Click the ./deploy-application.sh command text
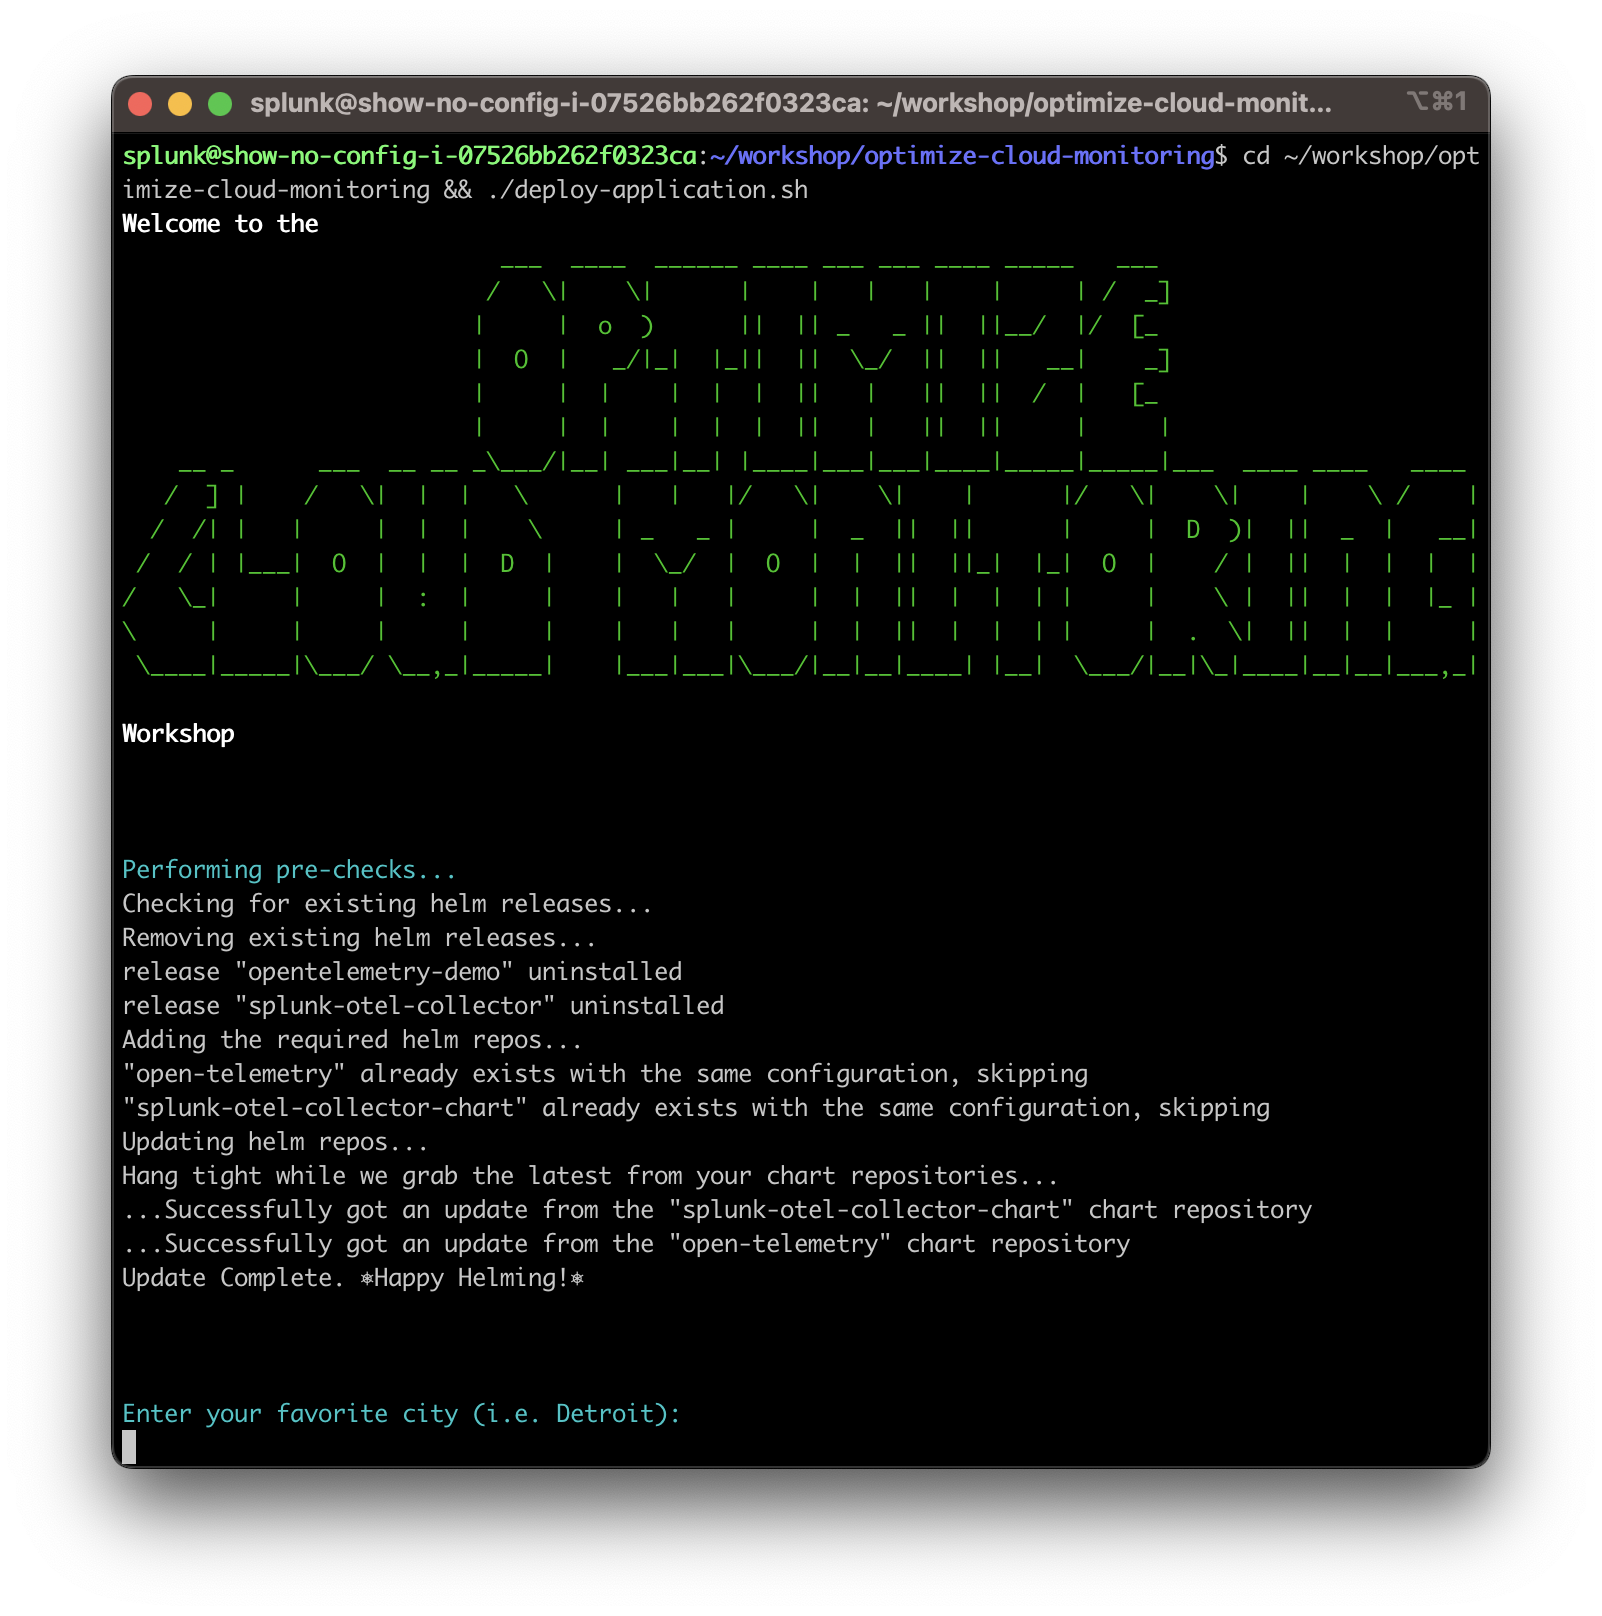The image size is (1602, 1616). click(x=648, y=190)
